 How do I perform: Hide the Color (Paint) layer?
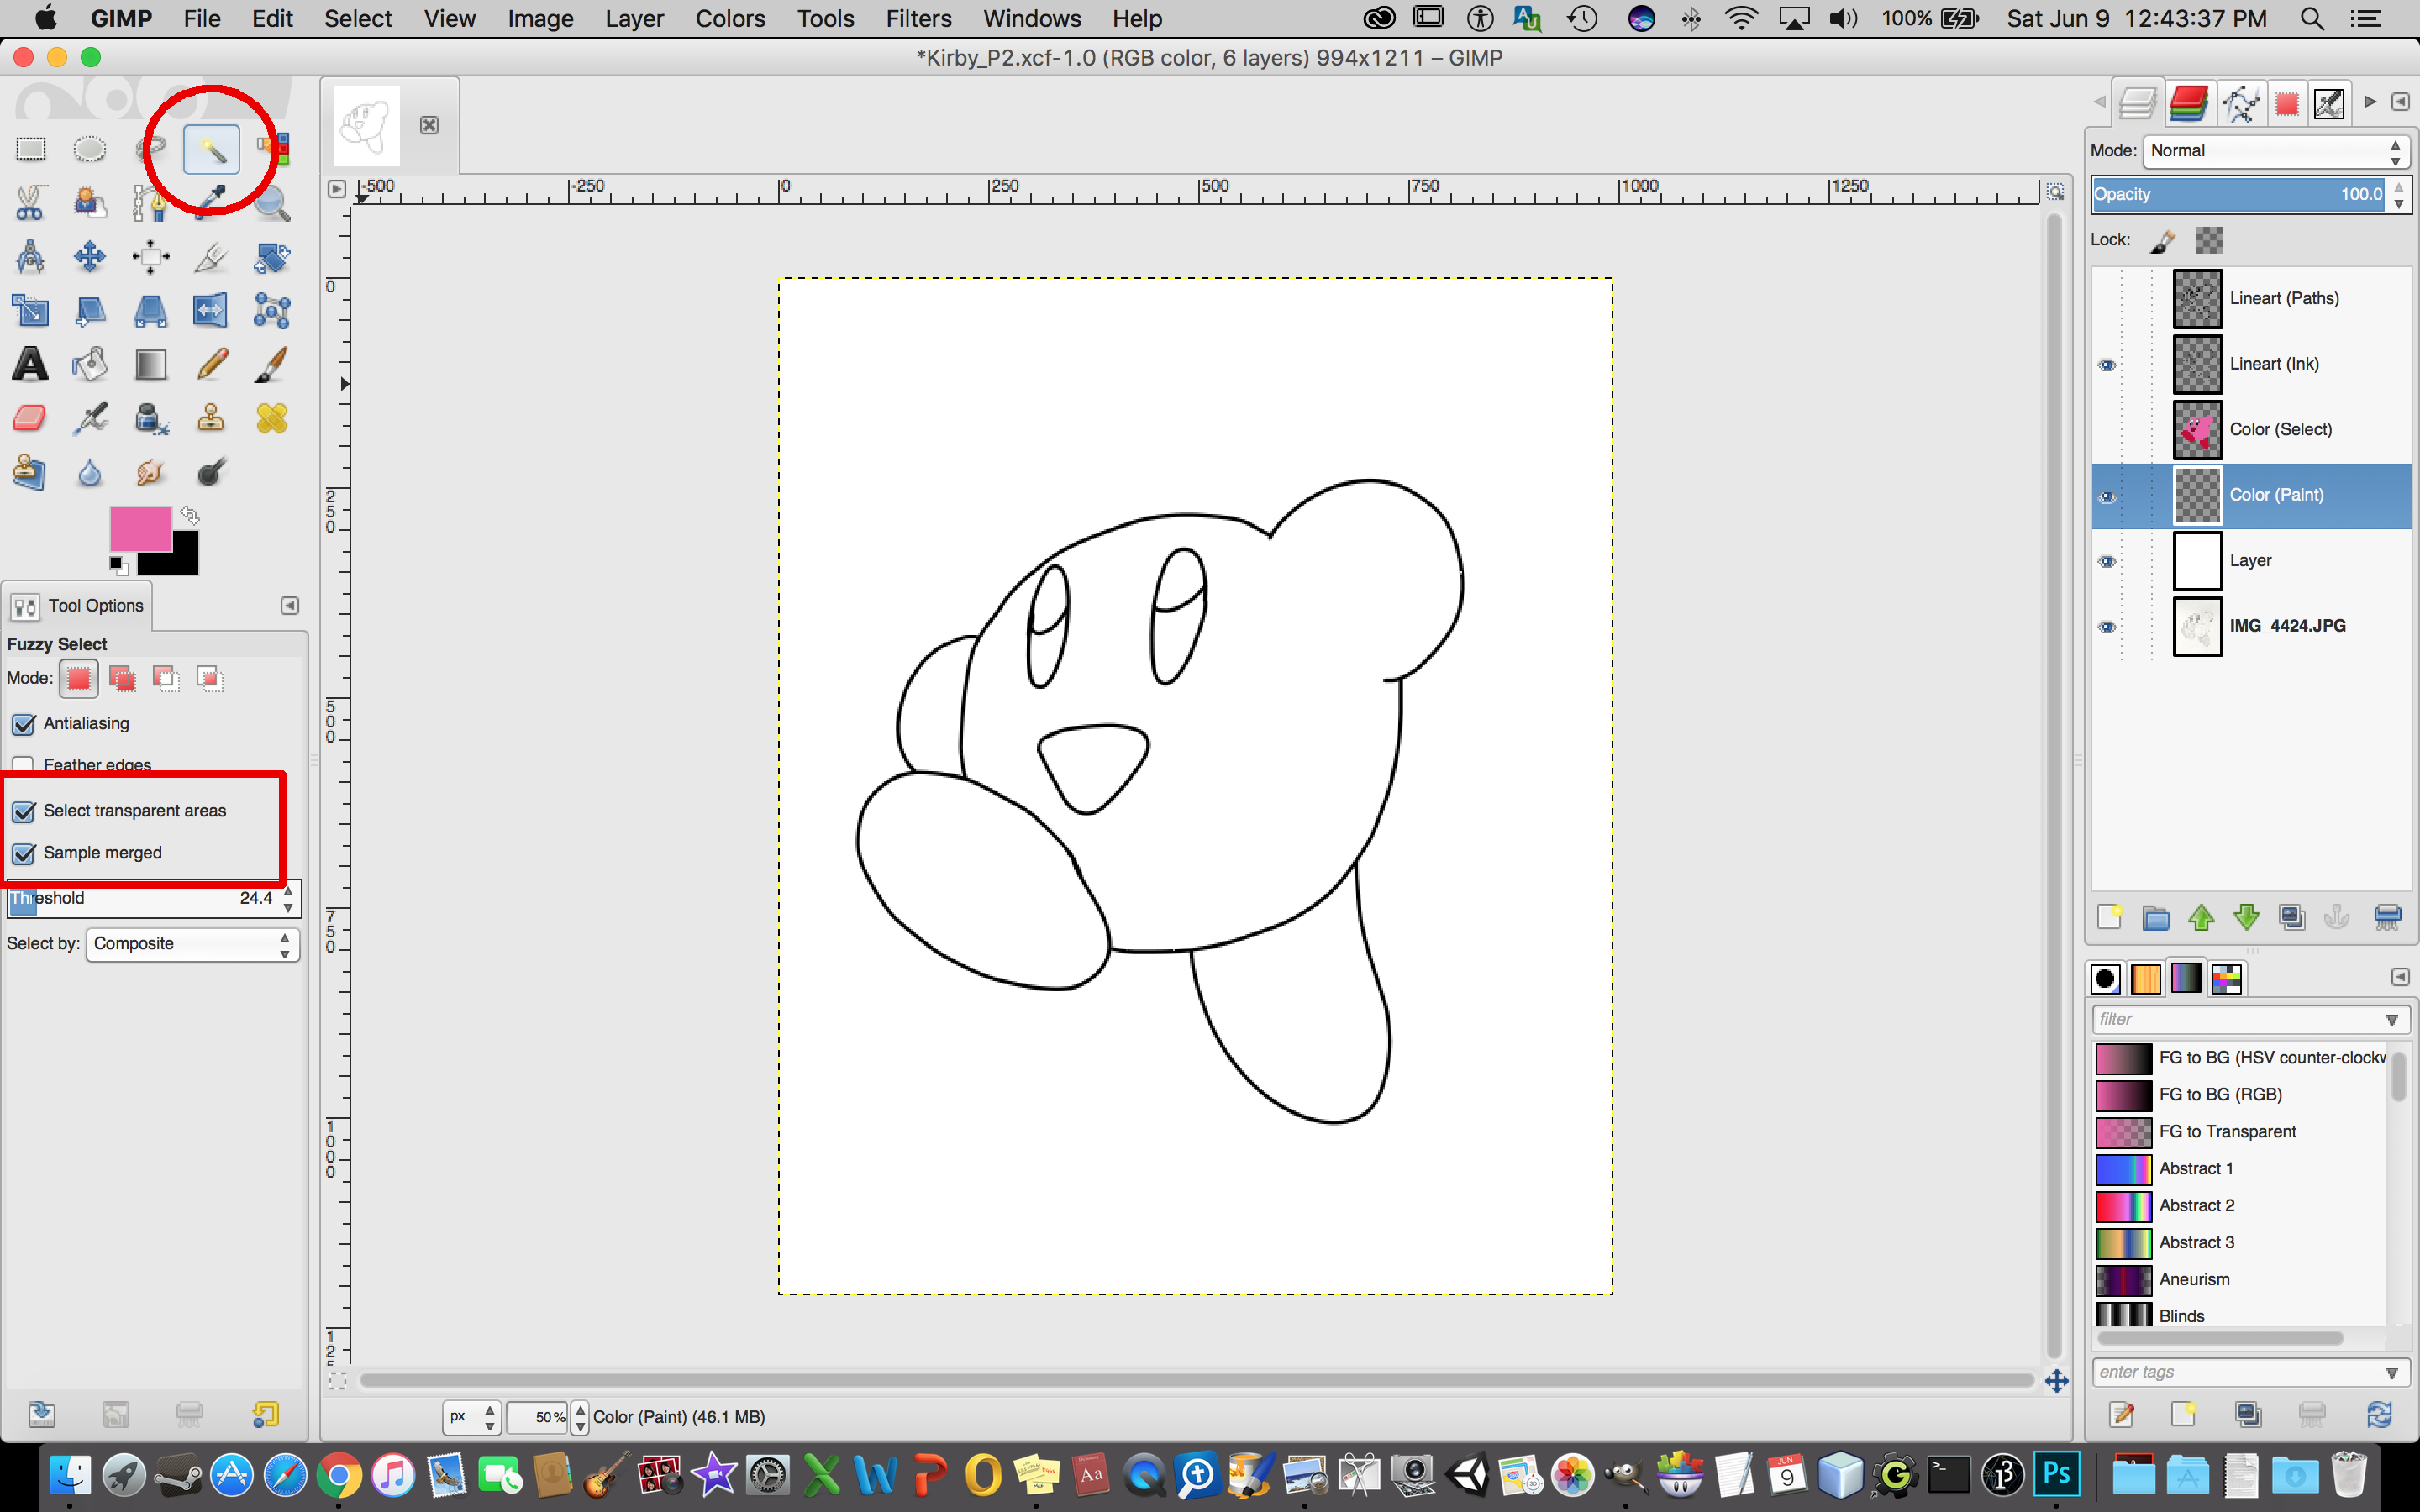click(x=2107, y=496)
